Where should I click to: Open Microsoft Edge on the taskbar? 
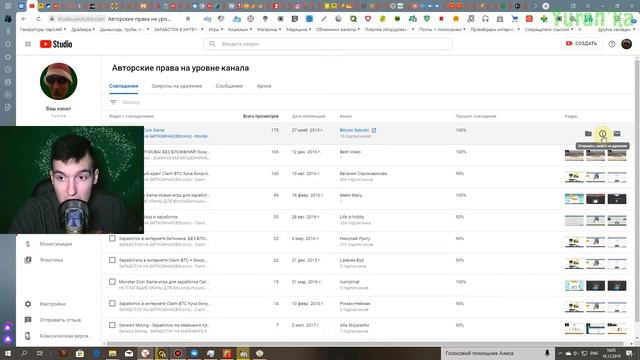click(96, 353)
